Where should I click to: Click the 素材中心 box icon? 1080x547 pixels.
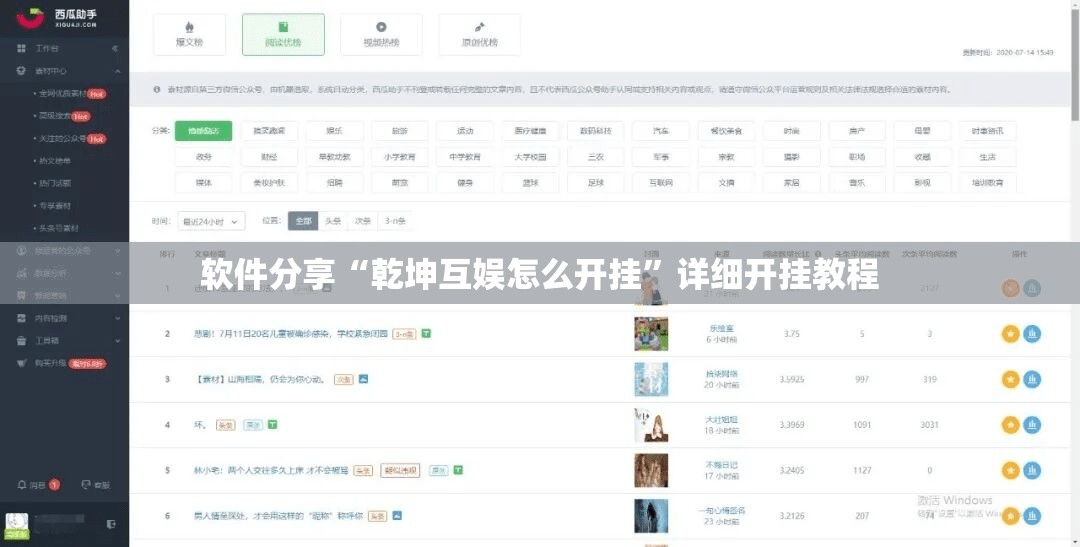(21, 71)
